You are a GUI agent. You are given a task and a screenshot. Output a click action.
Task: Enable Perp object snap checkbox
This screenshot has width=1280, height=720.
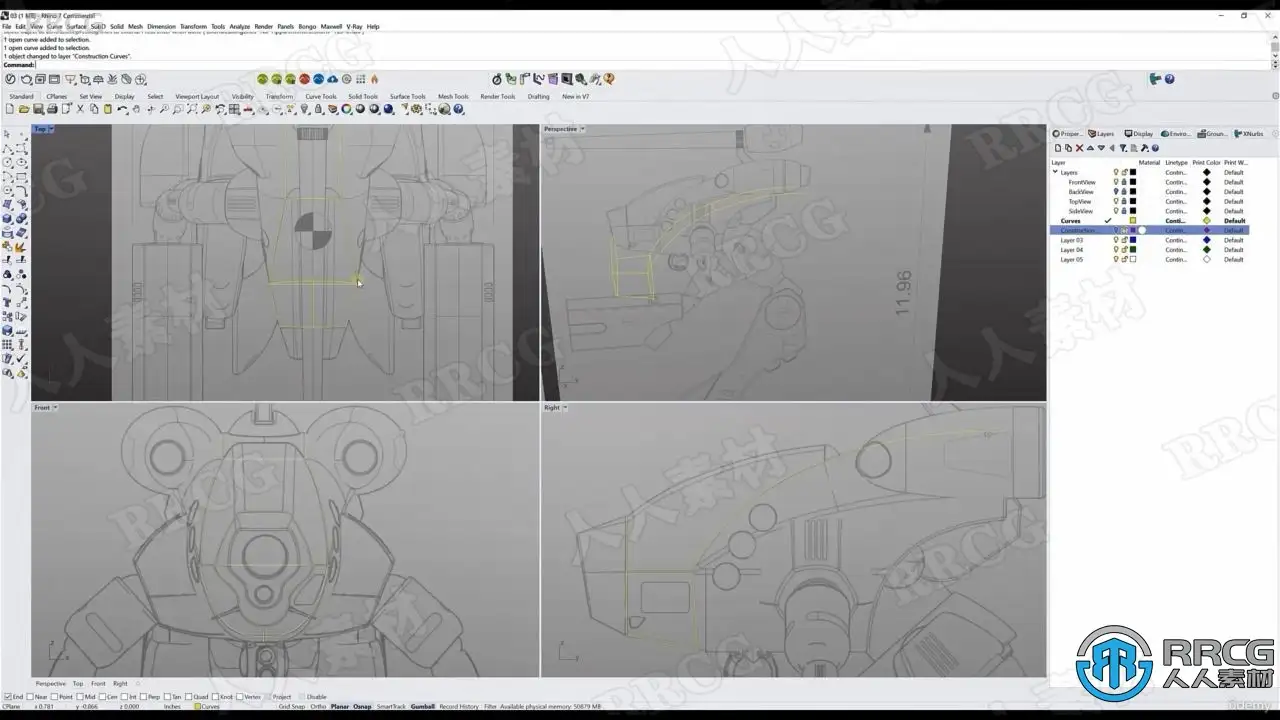[x=144, y=697]
